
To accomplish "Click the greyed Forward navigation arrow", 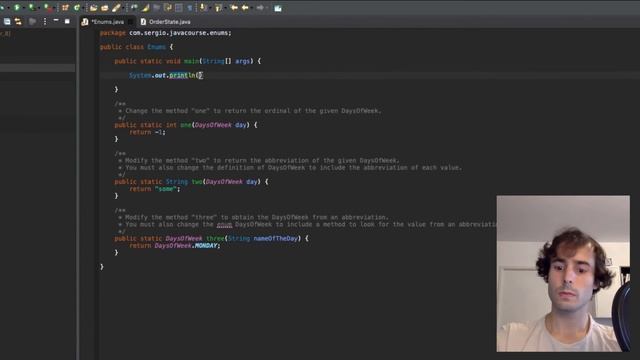I will pos(260,8).
